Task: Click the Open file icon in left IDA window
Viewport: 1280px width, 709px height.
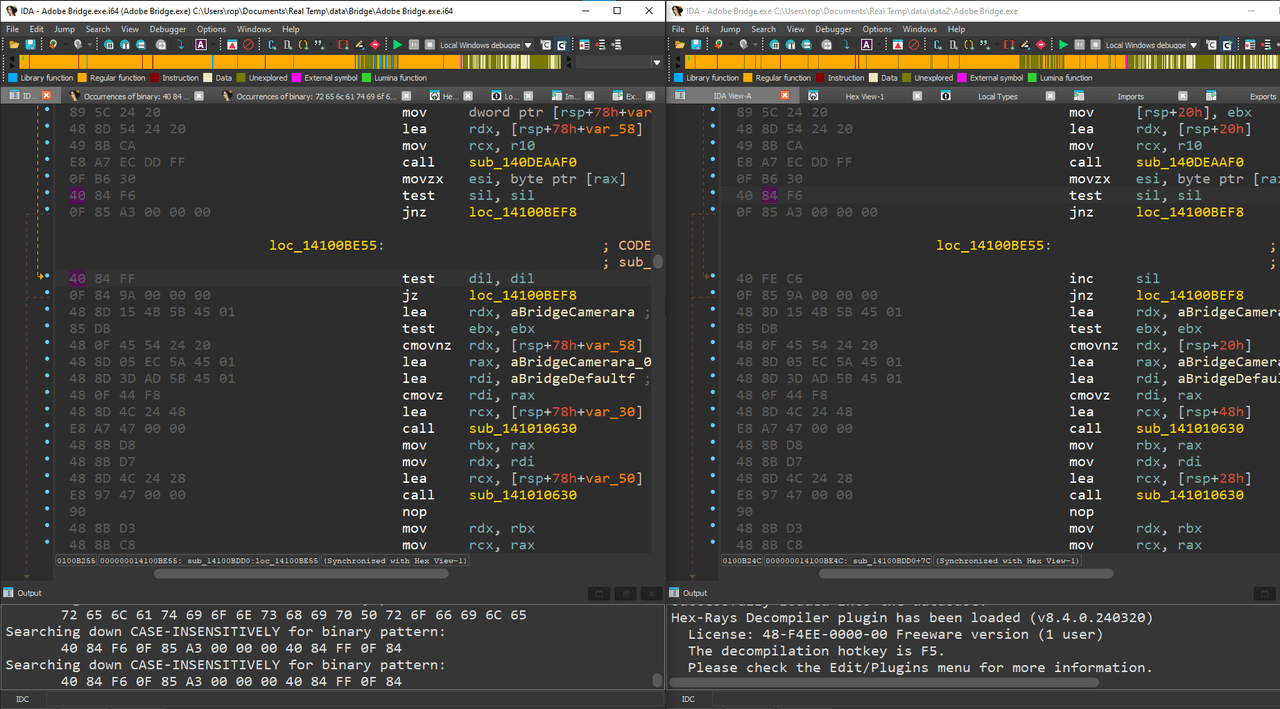Action: coord(14,45)
